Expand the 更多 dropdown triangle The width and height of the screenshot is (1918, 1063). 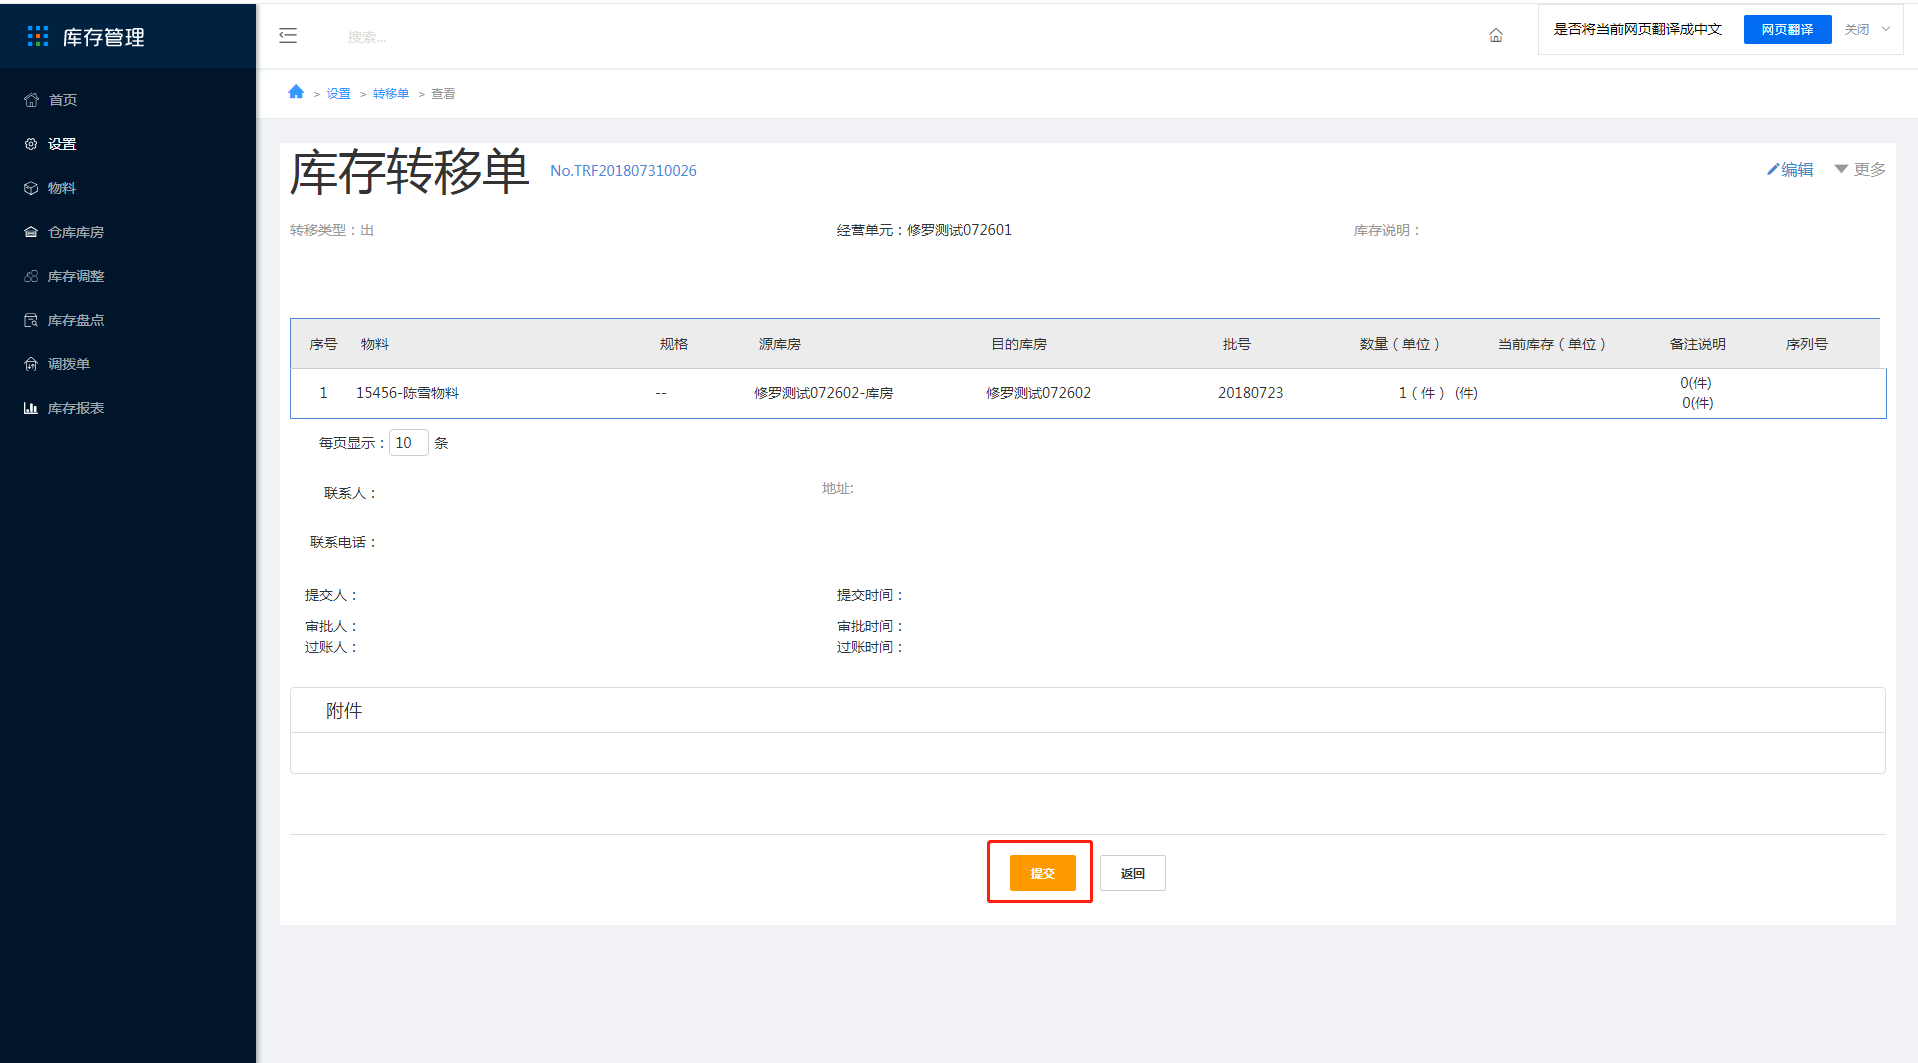(x=1841, y=169)
